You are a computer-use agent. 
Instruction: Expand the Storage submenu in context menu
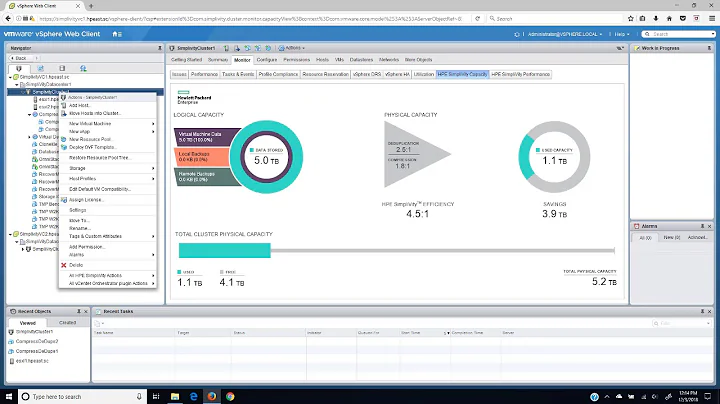coord(108,168)
